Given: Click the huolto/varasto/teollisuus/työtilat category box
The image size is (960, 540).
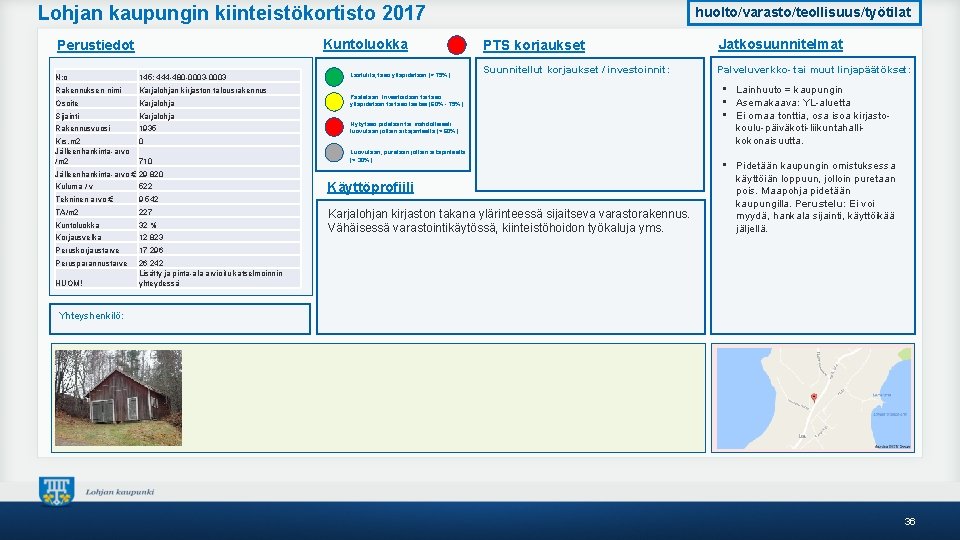Looking at the screenshot, I should (804, 12).
